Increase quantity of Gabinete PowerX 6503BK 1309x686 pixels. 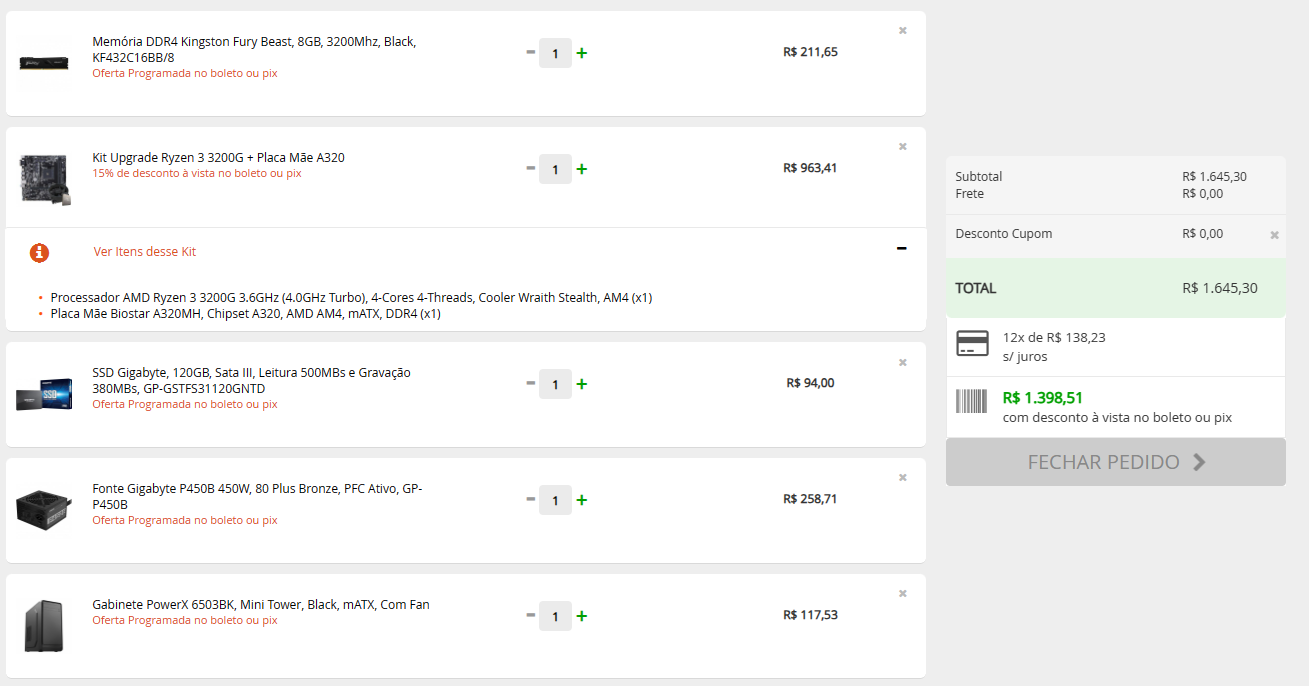click(582, 616)
